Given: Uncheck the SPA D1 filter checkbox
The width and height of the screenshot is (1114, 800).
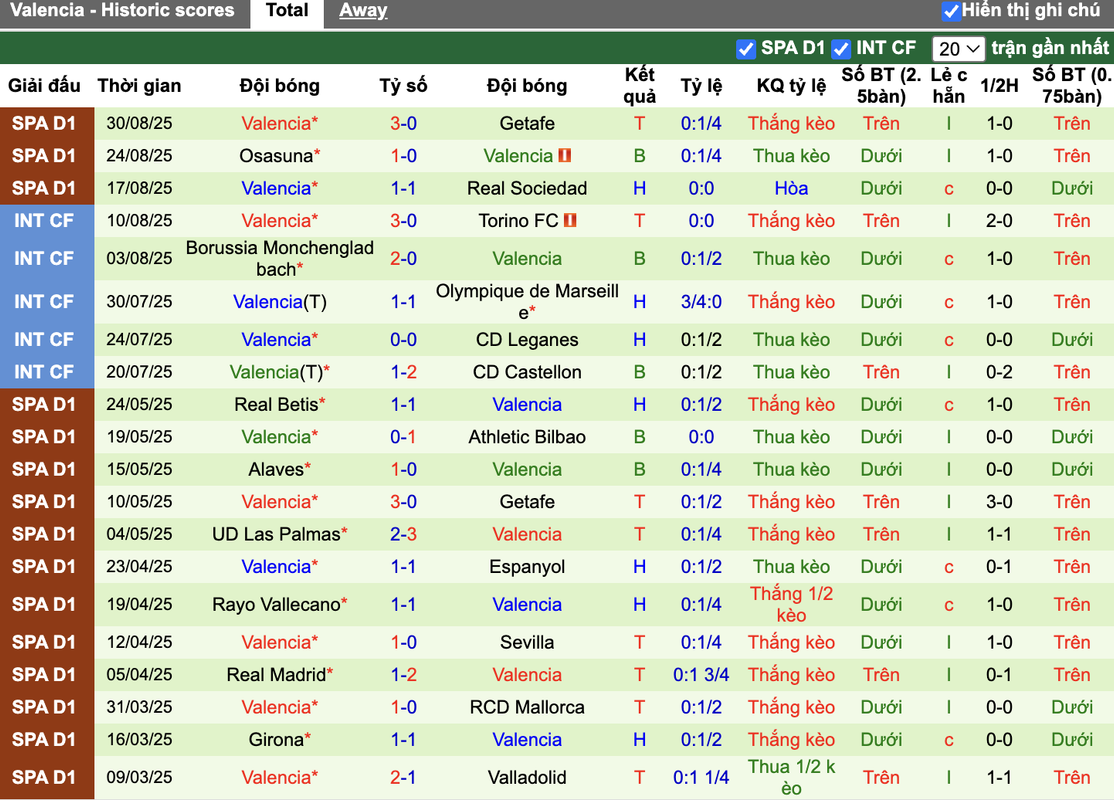Looking at the screenshot, I should [746, 49].
